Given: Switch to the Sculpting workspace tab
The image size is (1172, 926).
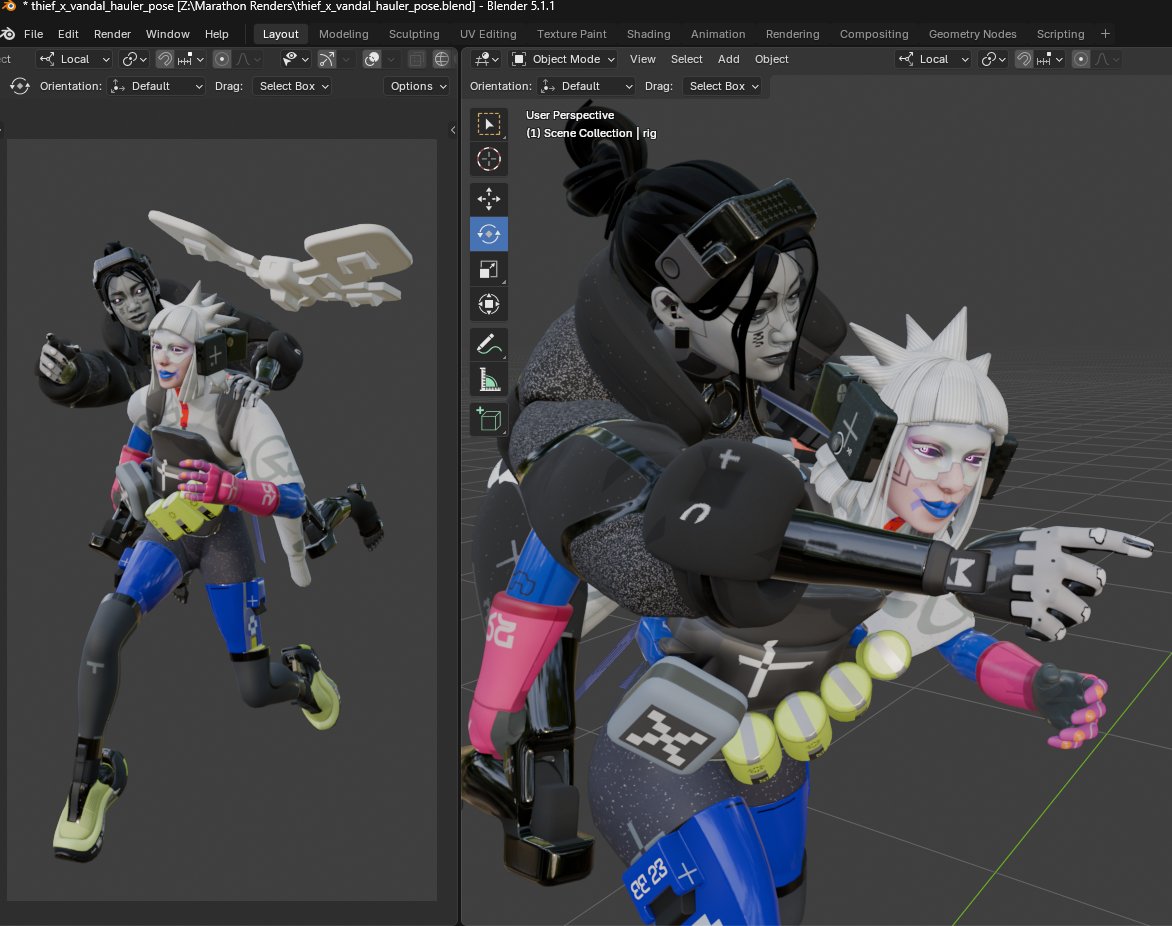Looking at the screenshot, I should pyautogui.click(x=414, y=34).
